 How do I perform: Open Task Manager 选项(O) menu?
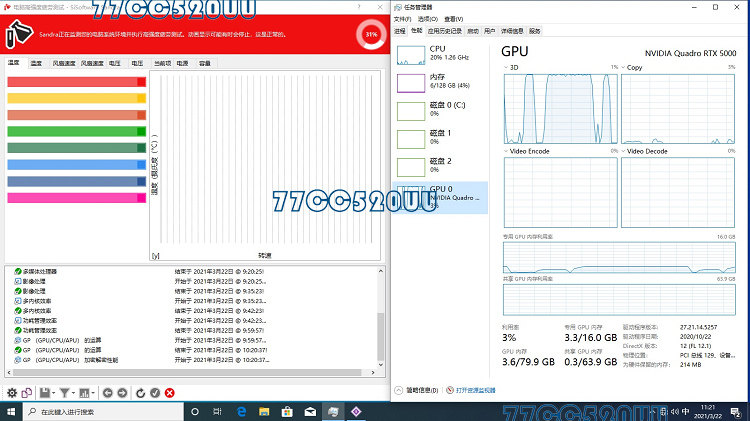coord(428,19)
